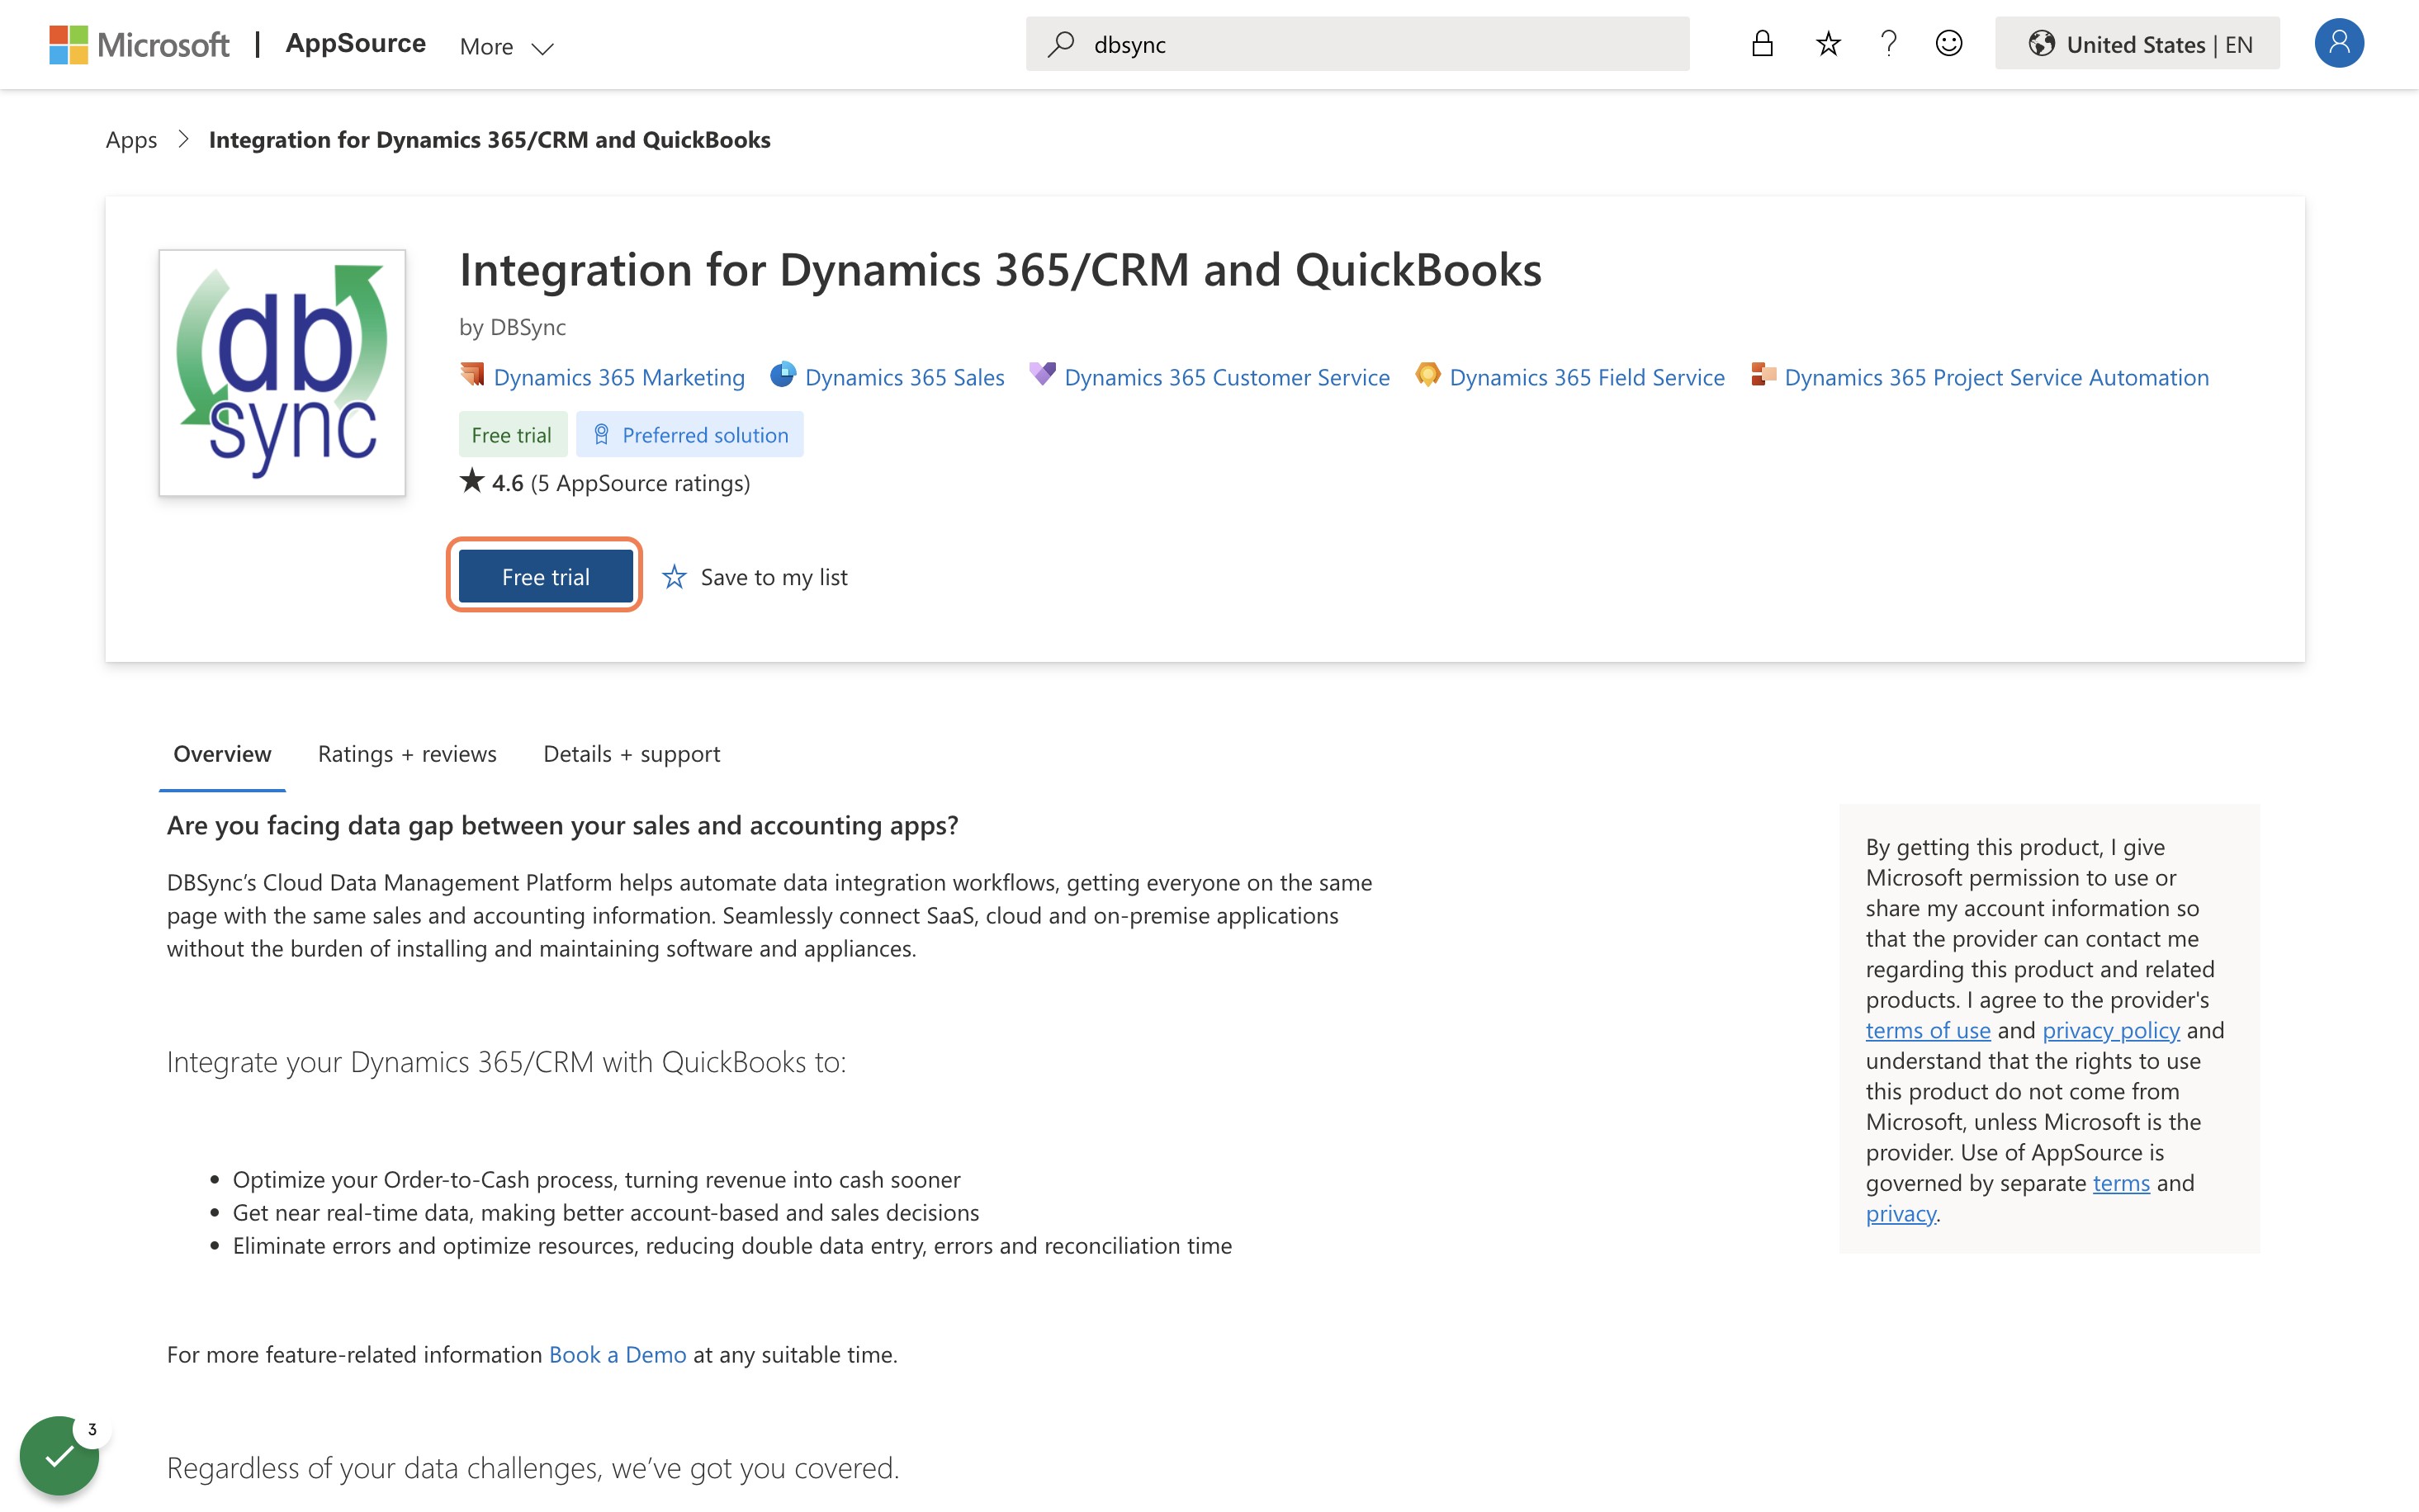The width and height of the screenshot is (2419, 1512).
Task: Click the DBSync app logo thumbnail
Action: (x=282, y=373)
